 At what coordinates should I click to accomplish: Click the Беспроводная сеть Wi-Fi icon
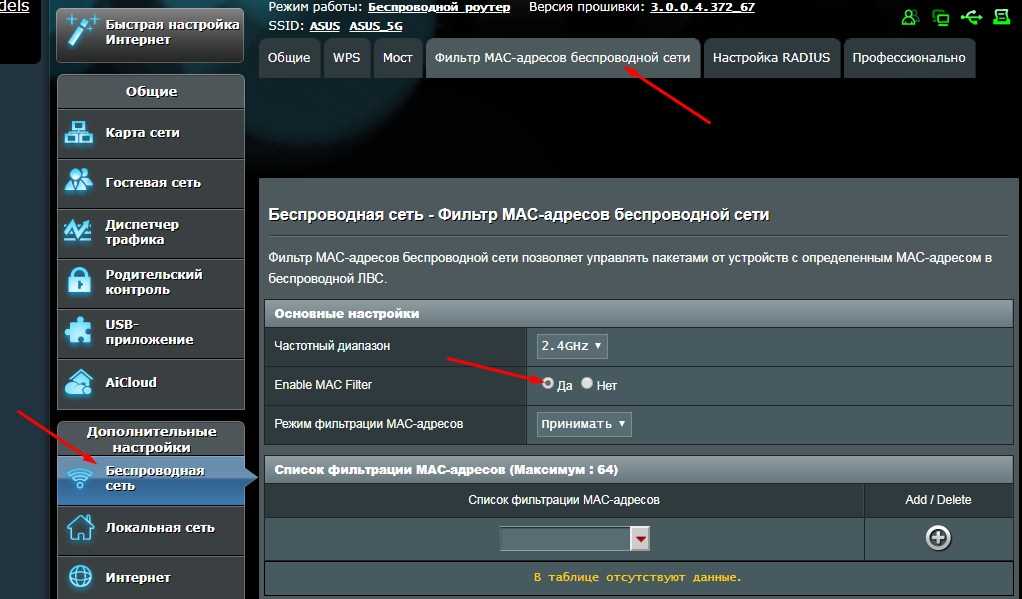click(x=80, y=478)
